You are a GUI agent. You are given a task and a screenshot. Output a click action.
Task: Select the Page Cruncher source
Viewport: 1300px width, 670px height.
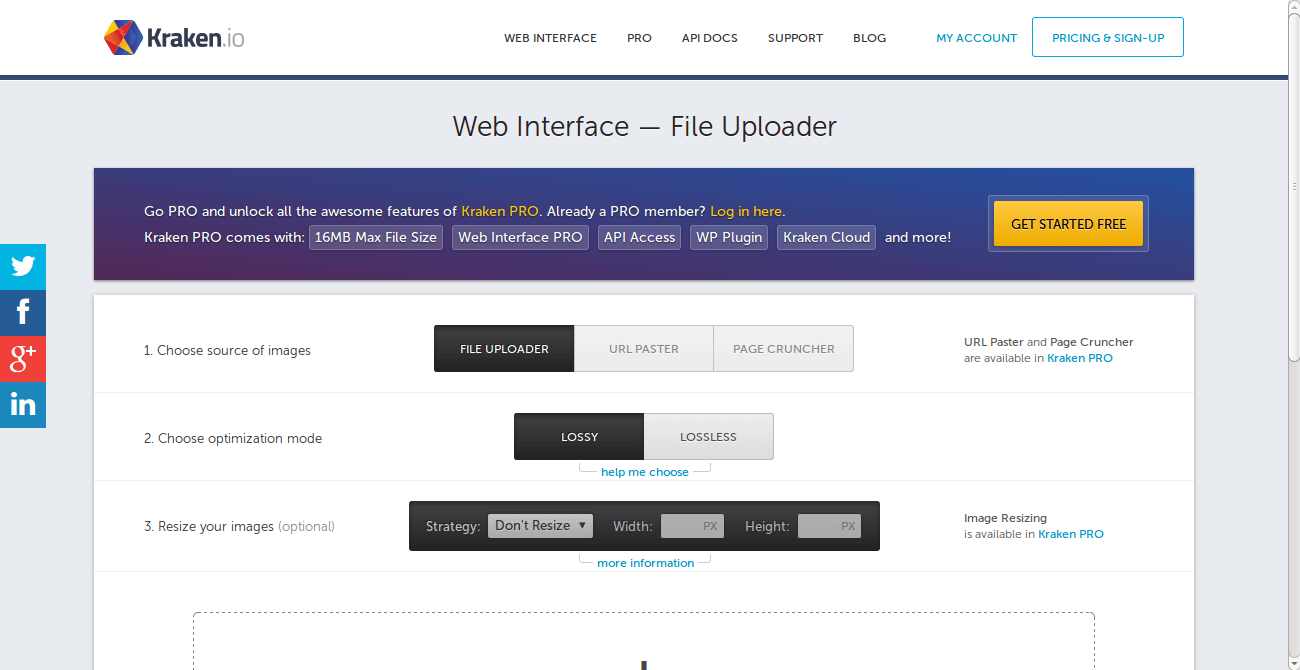pyautogui.click(x=784, y=349)
